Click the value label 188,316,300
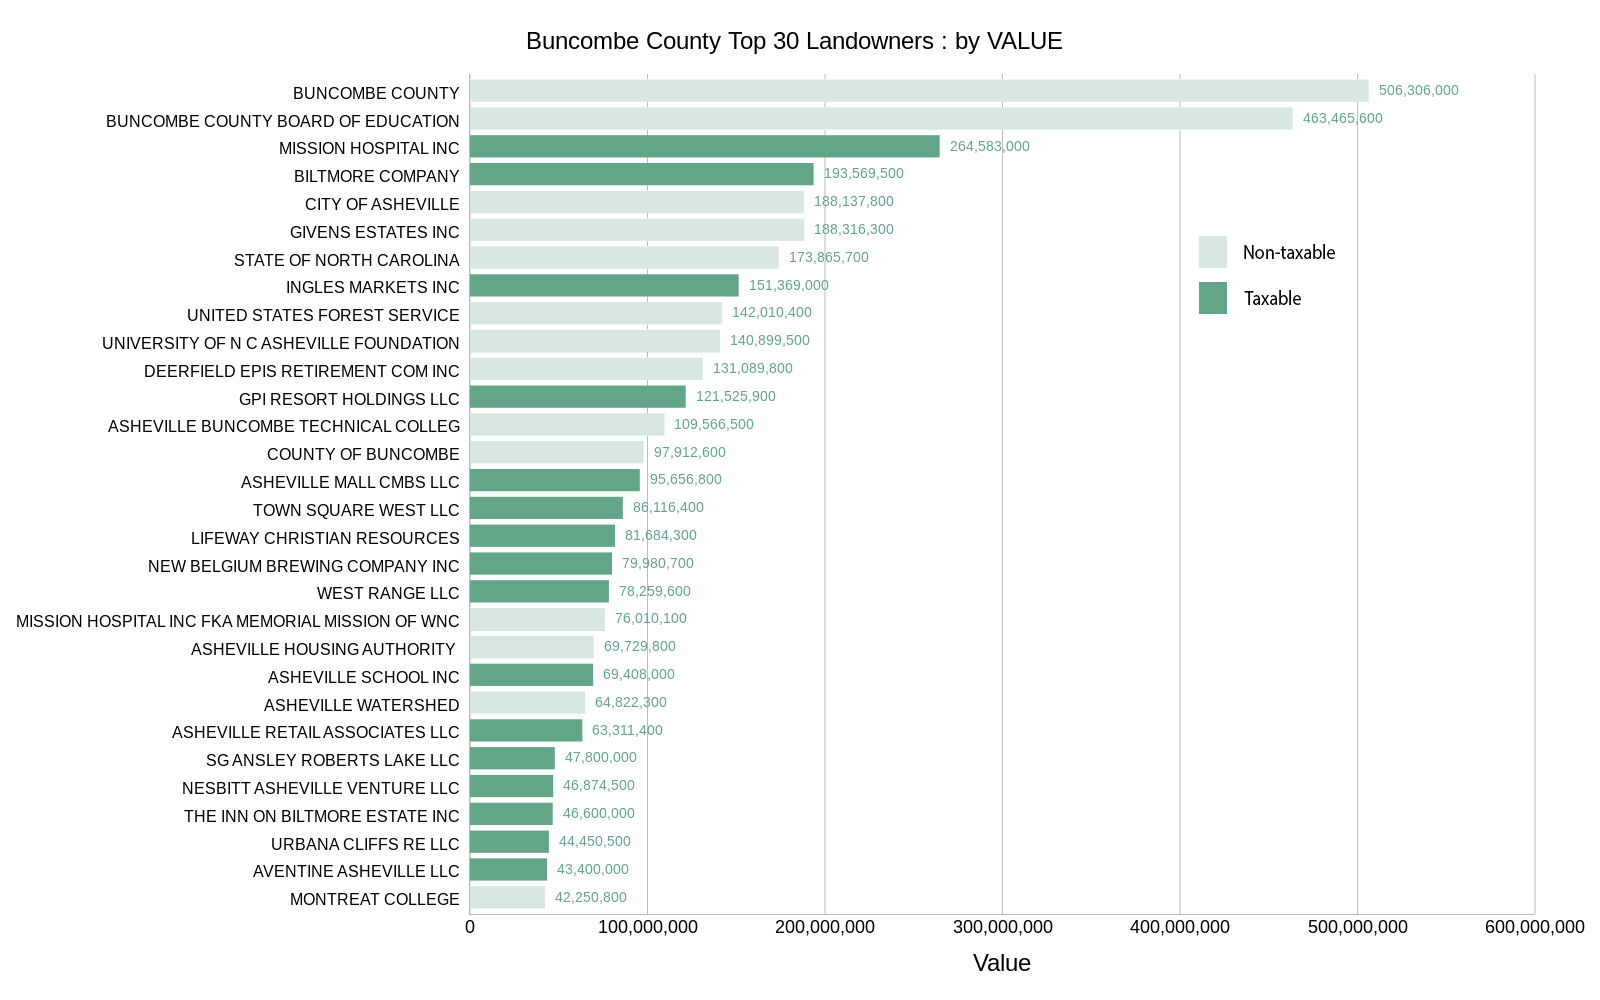1600x1000 pixels. click(853, 229)
